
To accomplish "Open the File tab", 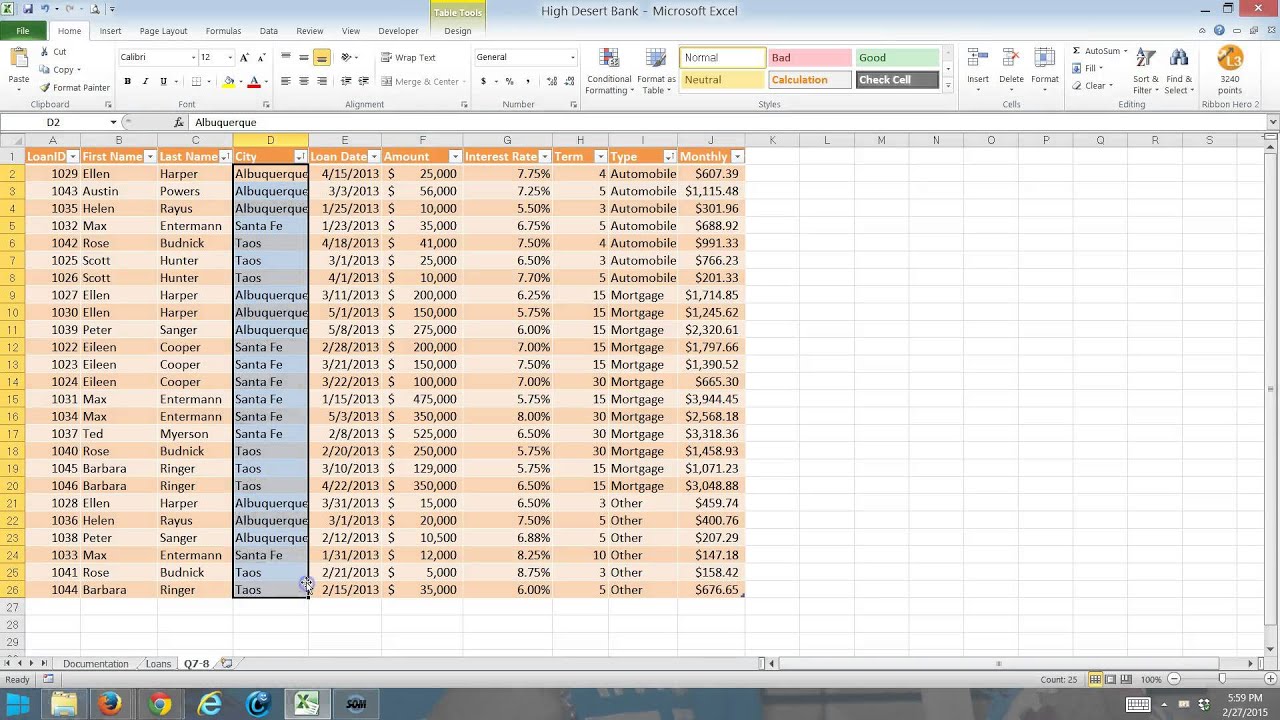I will click(x=22, y=31).
